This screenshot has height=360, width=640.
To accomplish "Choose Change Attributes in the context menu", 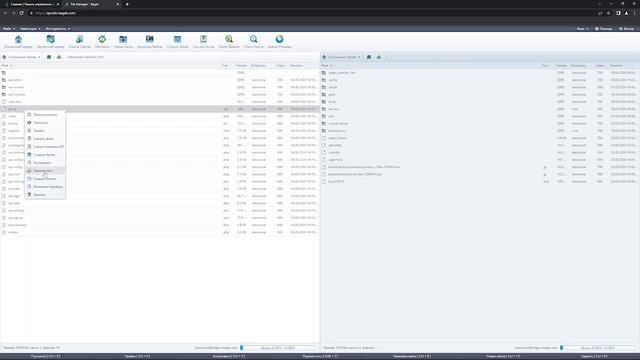I will pyautogui.click(x=45, y=187).
